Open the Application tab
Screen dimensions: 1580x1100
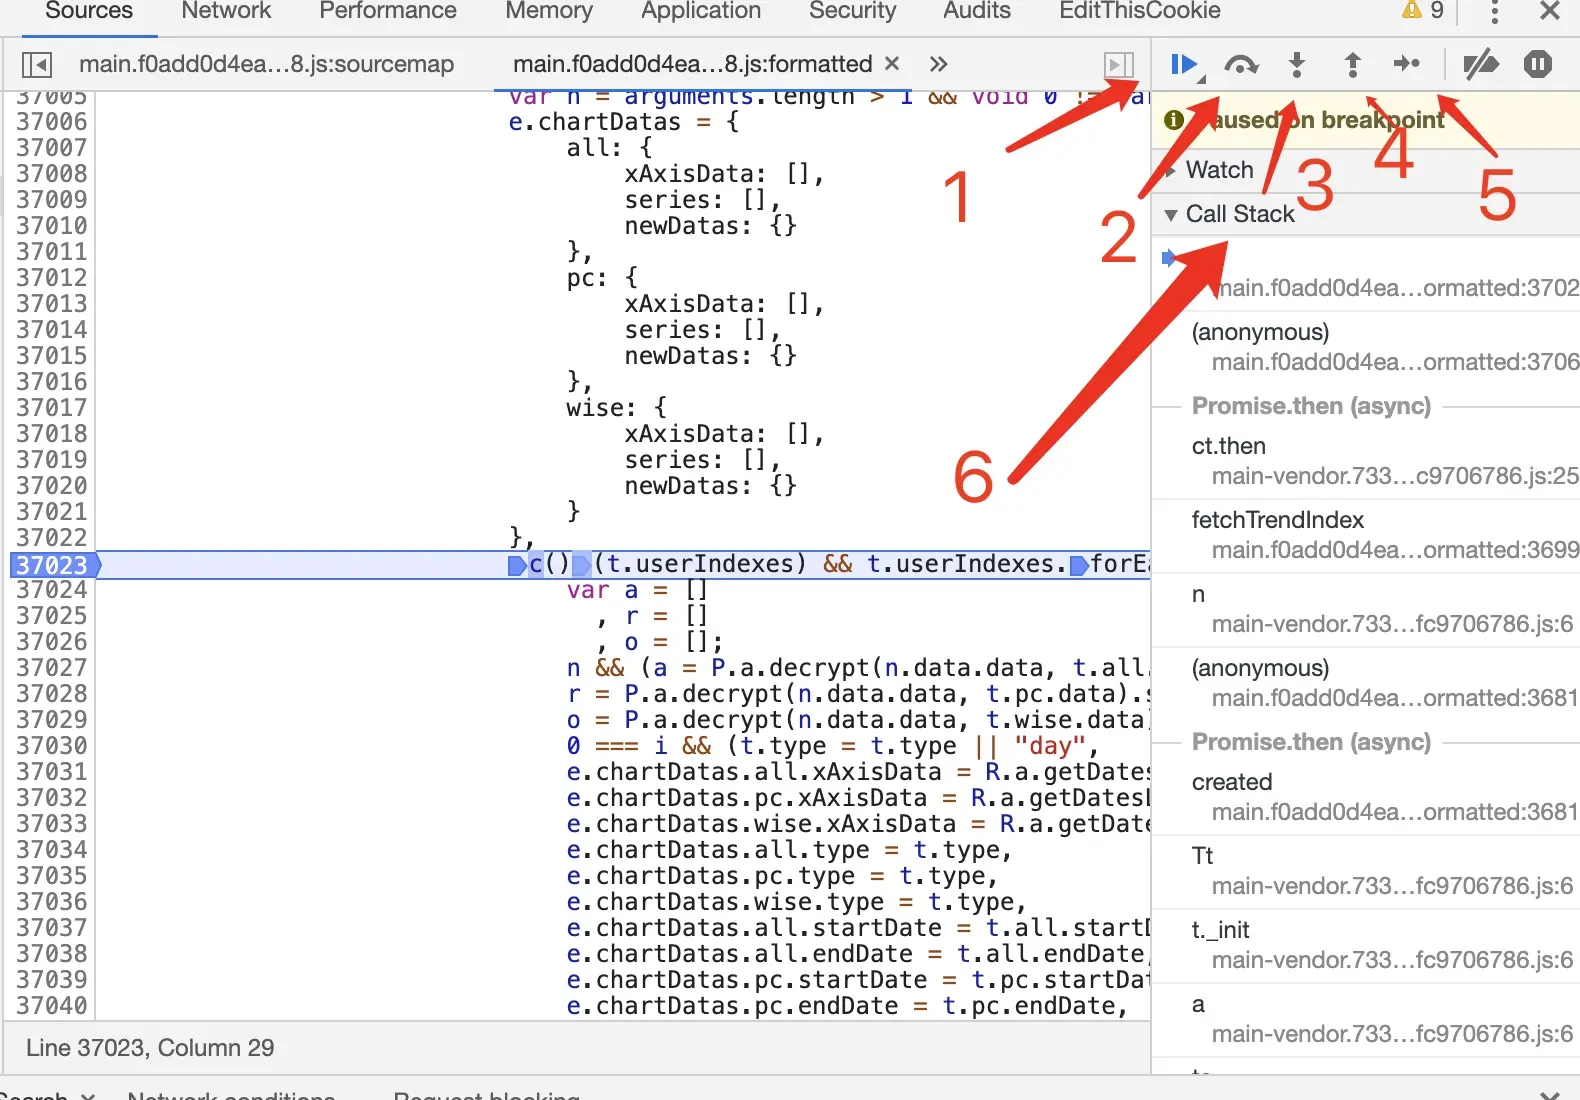click(701, 11)
